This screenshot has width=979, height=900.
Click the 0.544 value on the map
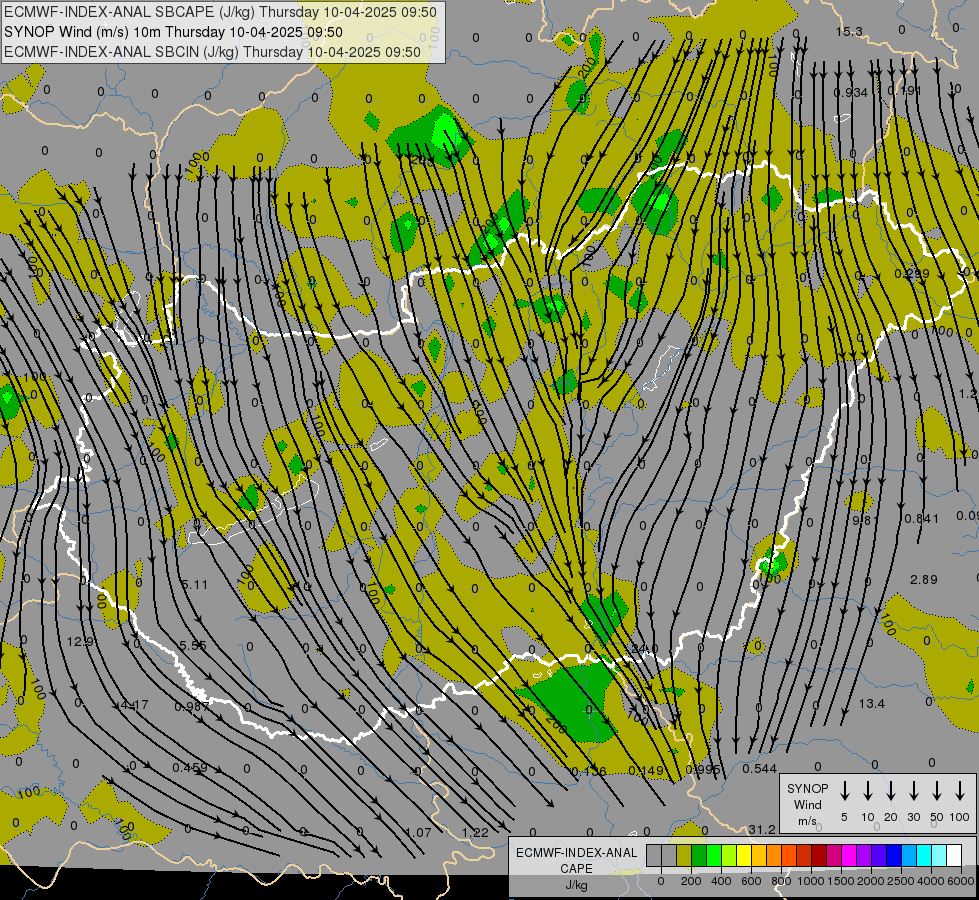[759, 769]
